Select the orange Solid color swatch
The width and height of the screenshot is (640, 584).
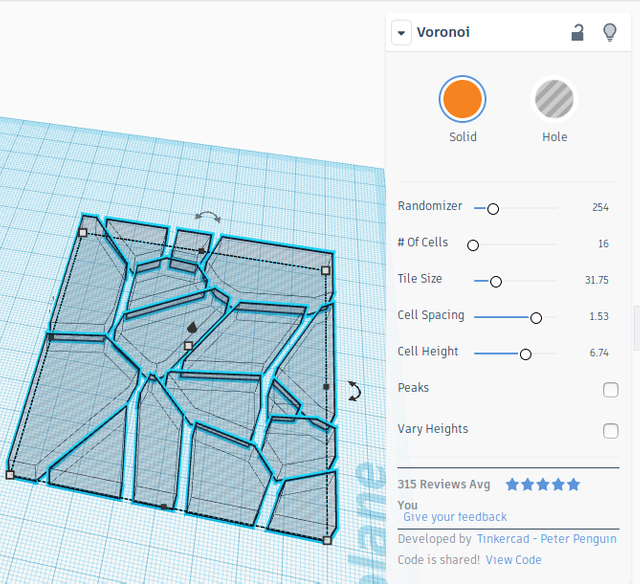point(462,99)
